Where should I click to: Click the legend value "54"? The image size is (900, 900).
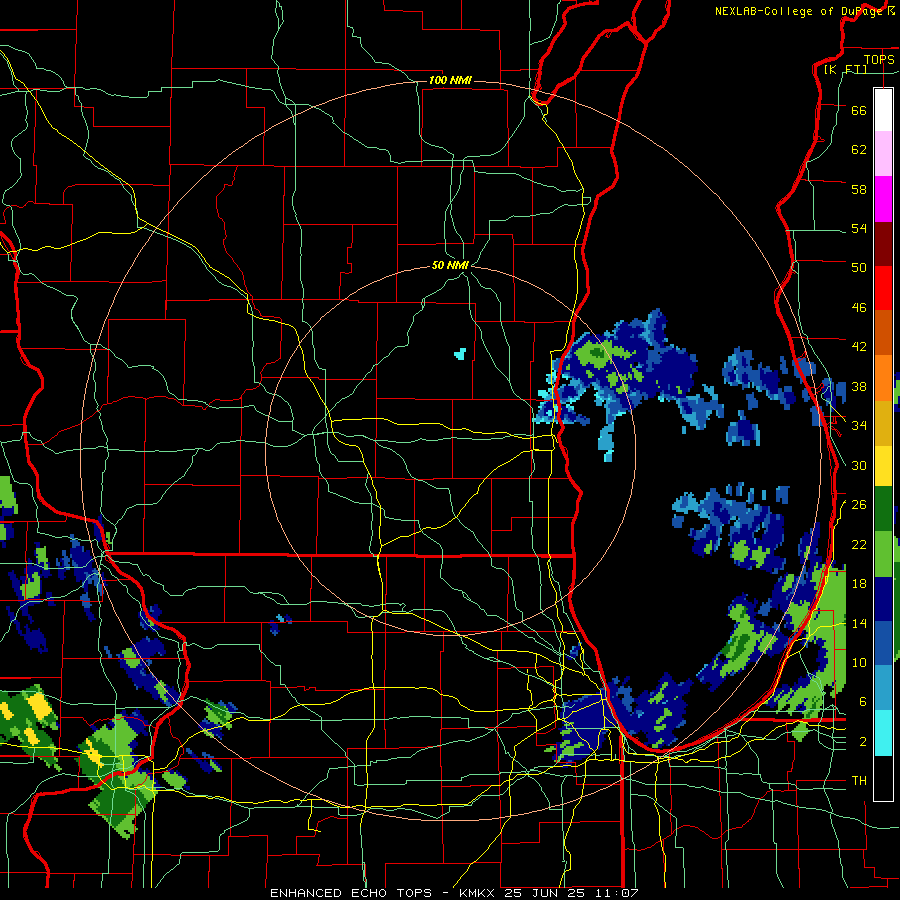pos(859,228)
